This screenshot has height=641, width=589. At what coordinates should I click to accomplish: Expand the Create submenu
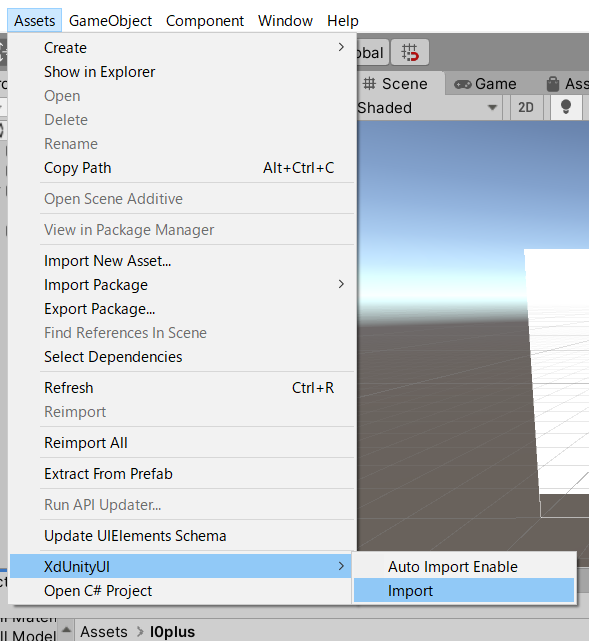tap(181, 48)
